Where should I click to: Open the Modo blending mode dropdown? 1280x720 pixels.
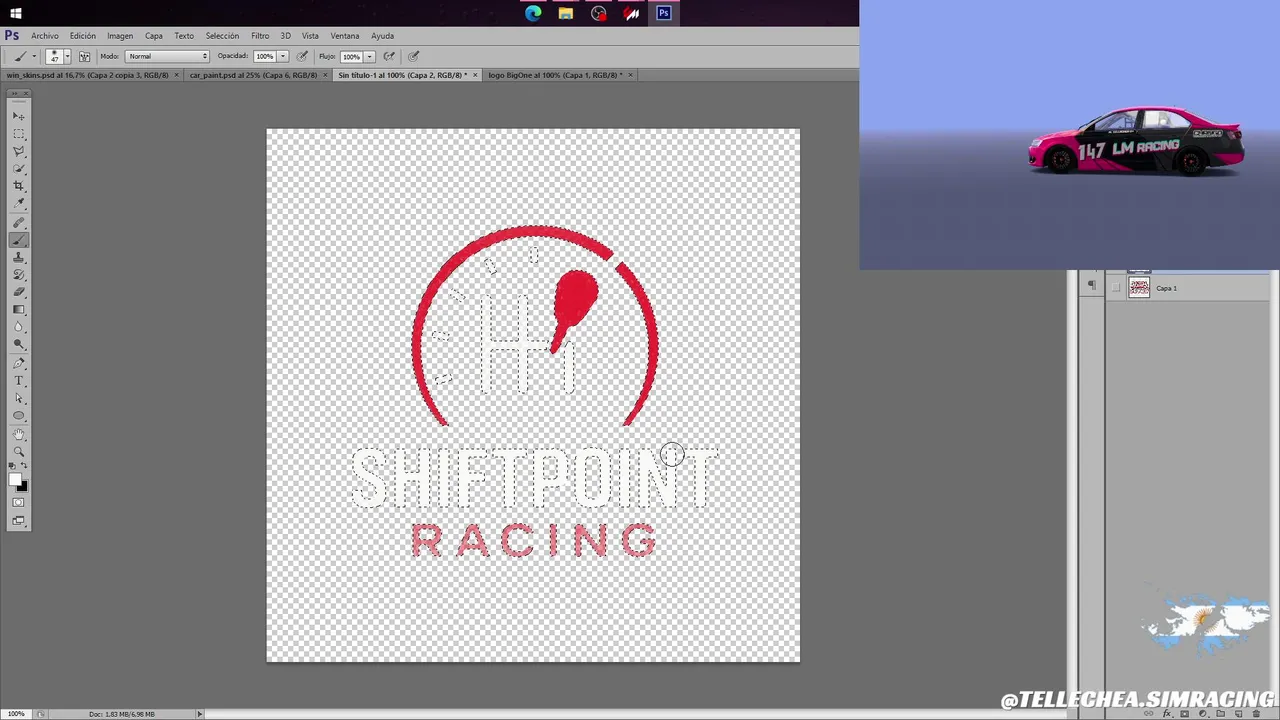(168, 56)
